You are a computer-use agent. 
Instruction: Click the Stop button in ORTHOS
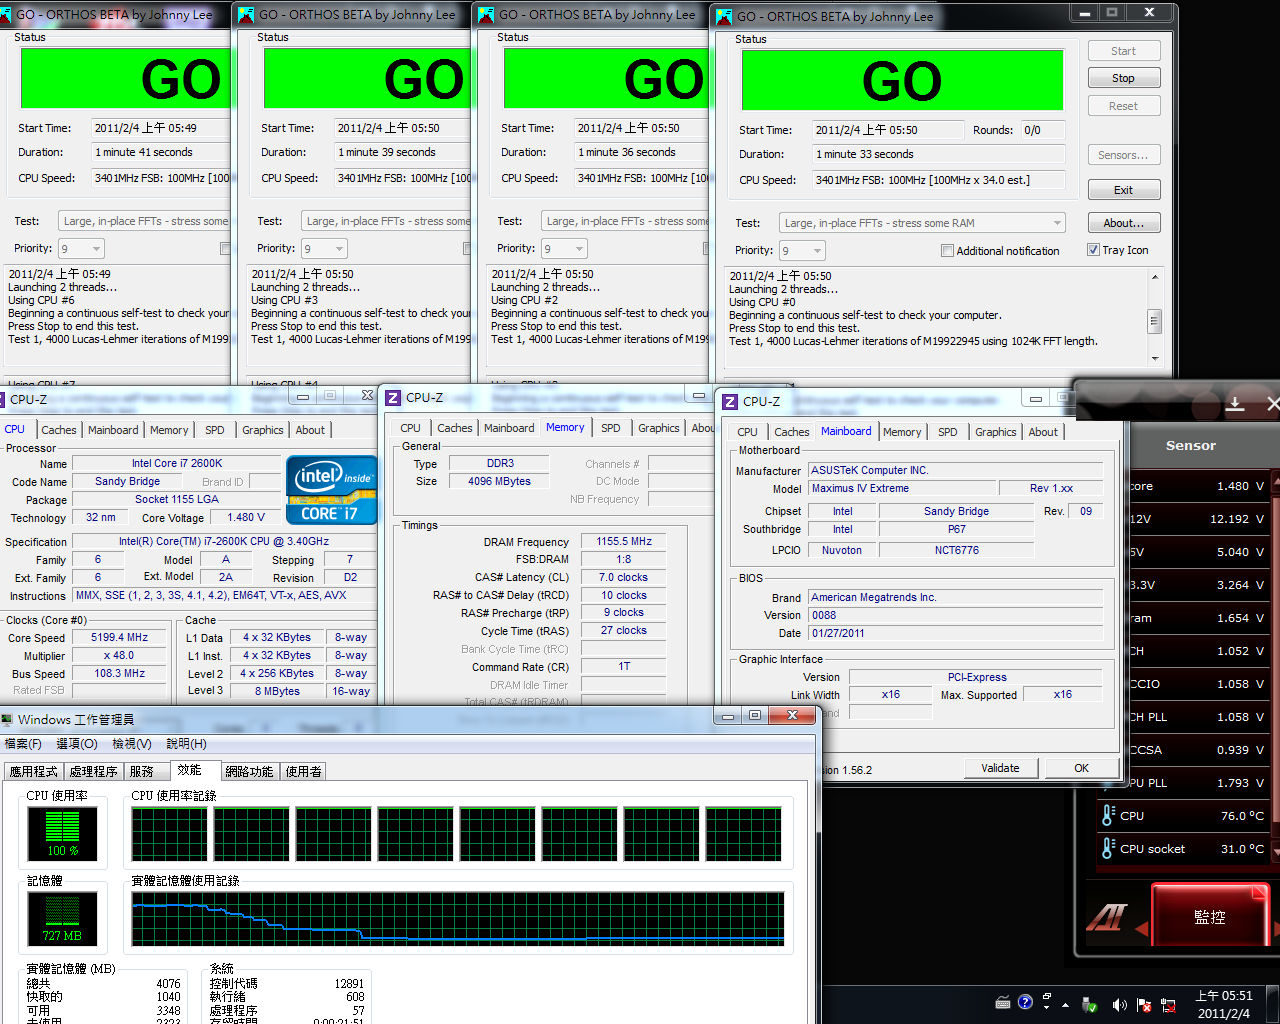(1123, 78)
